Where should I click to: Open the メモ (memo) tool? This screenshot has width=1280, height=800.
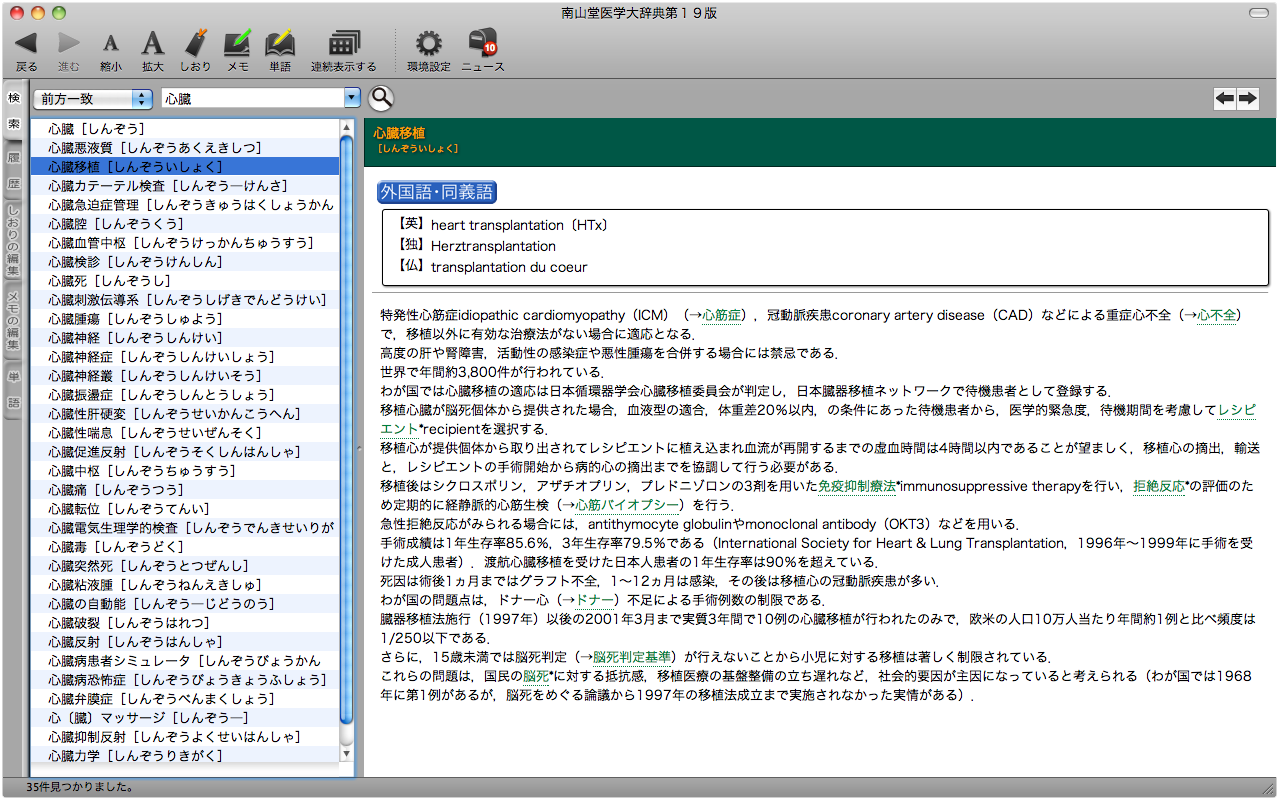237,44
